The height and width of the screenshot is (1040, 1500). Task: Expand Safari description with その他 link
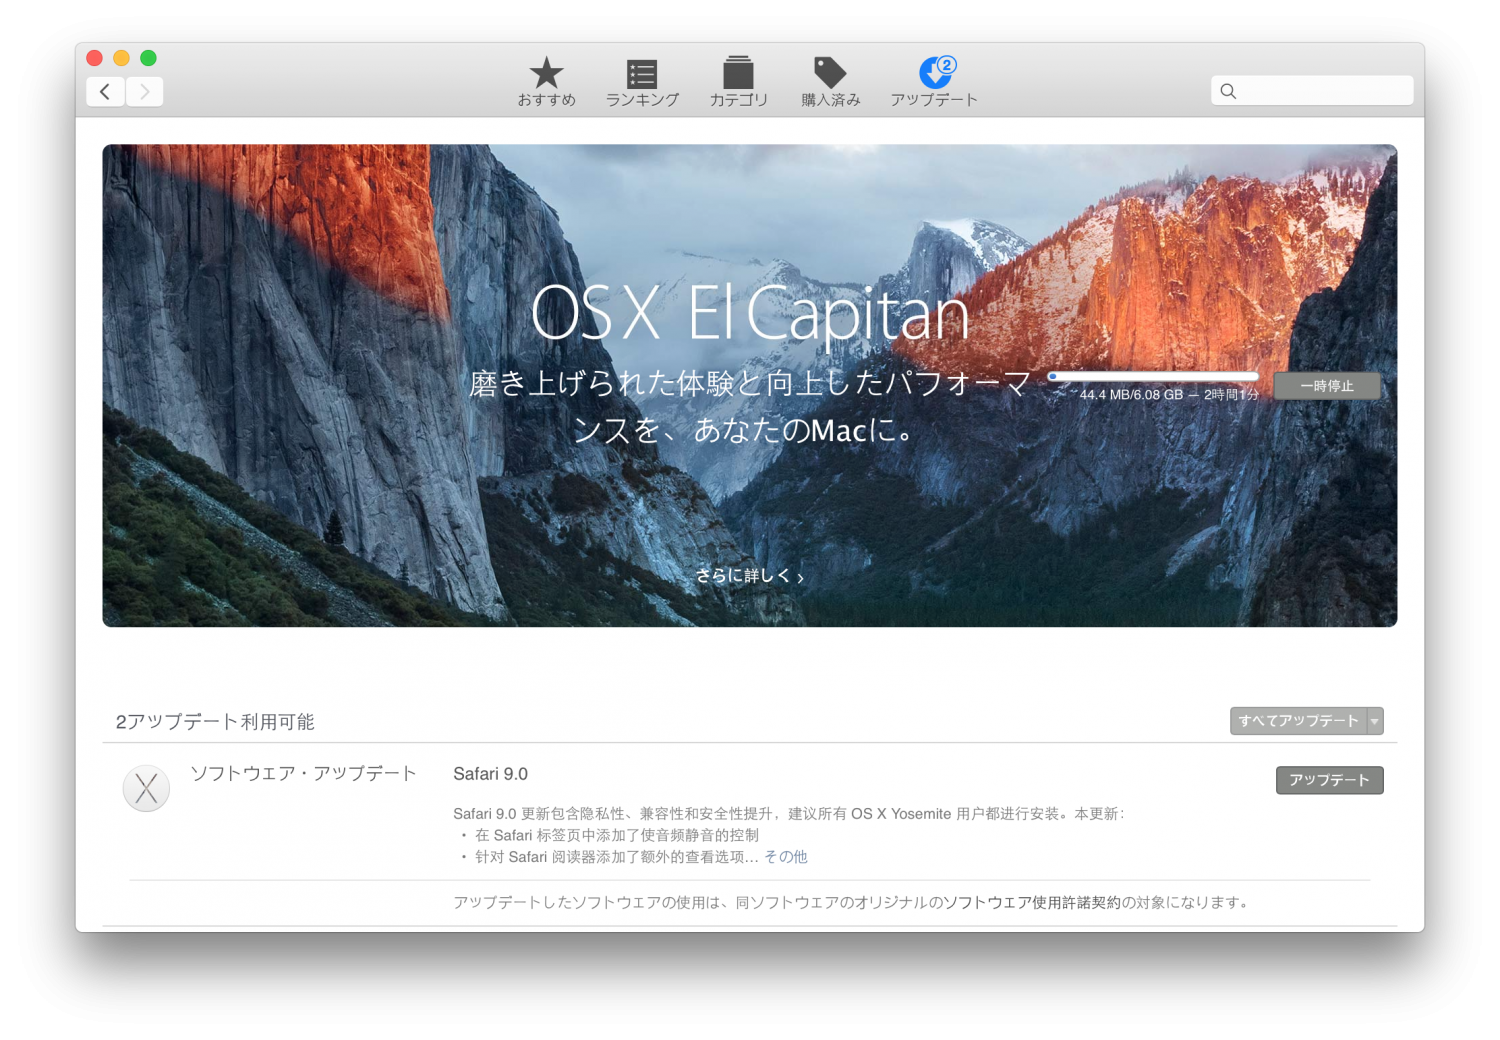tap(786, 857)
